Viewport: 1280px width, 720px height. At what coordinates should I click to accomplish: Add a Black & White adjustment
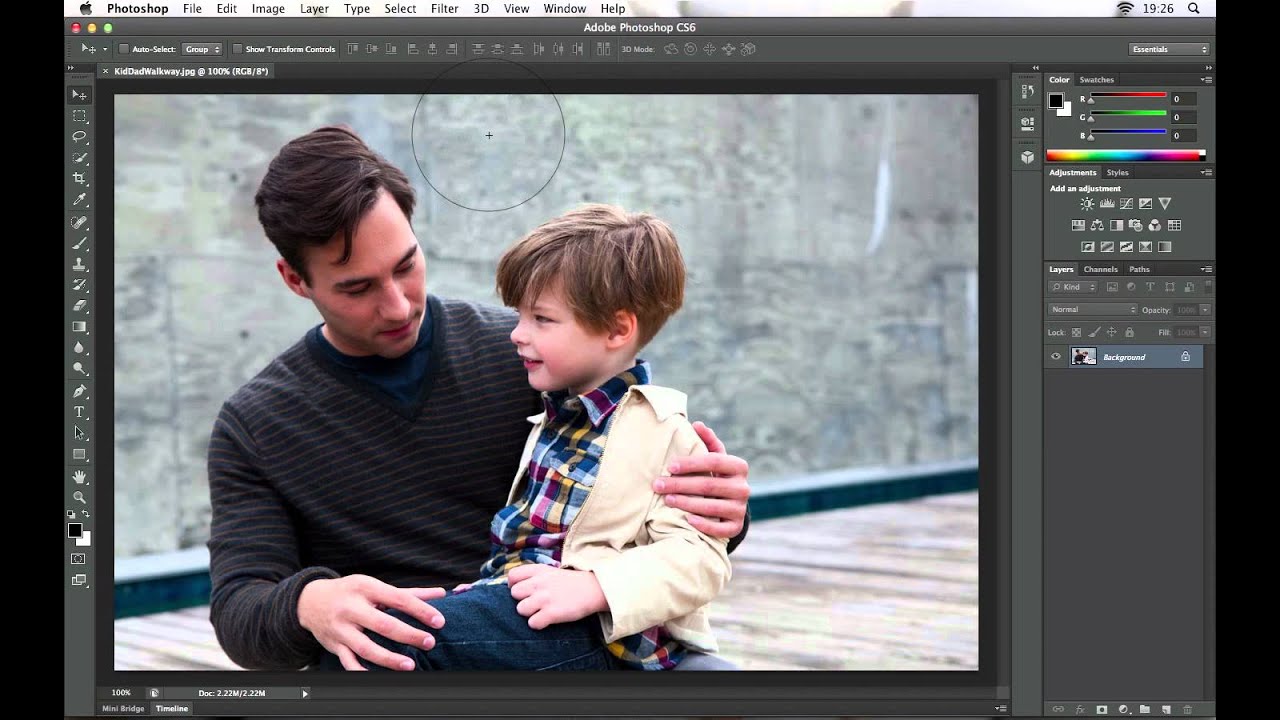(1117, 225)
